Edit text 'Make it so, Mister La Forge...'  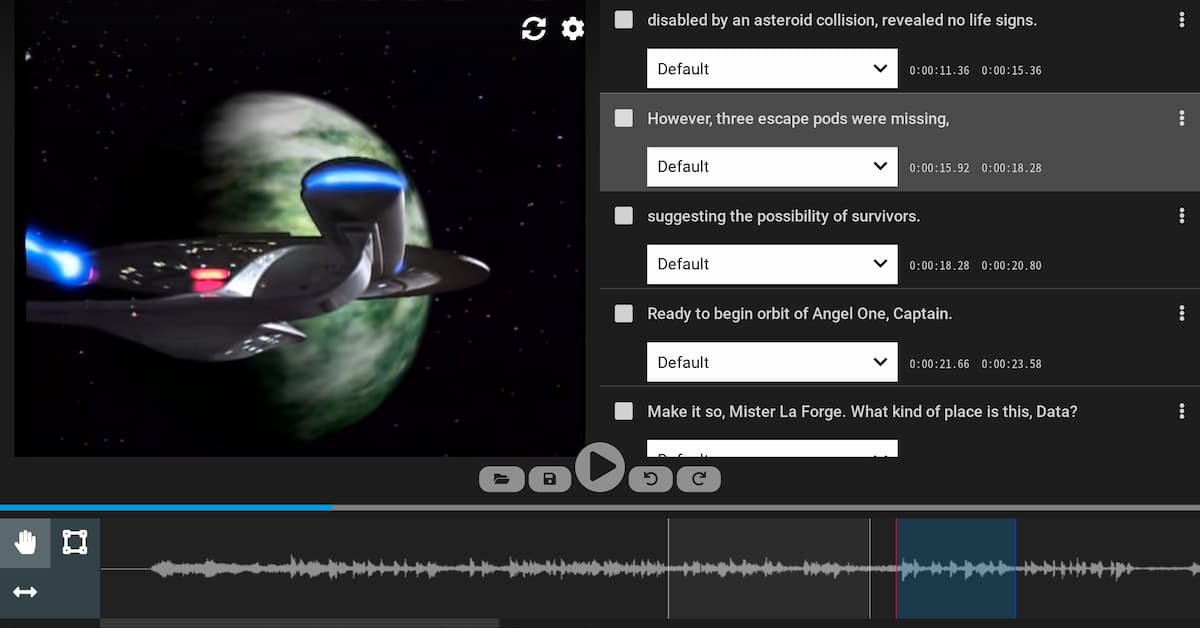pos(862,411)
